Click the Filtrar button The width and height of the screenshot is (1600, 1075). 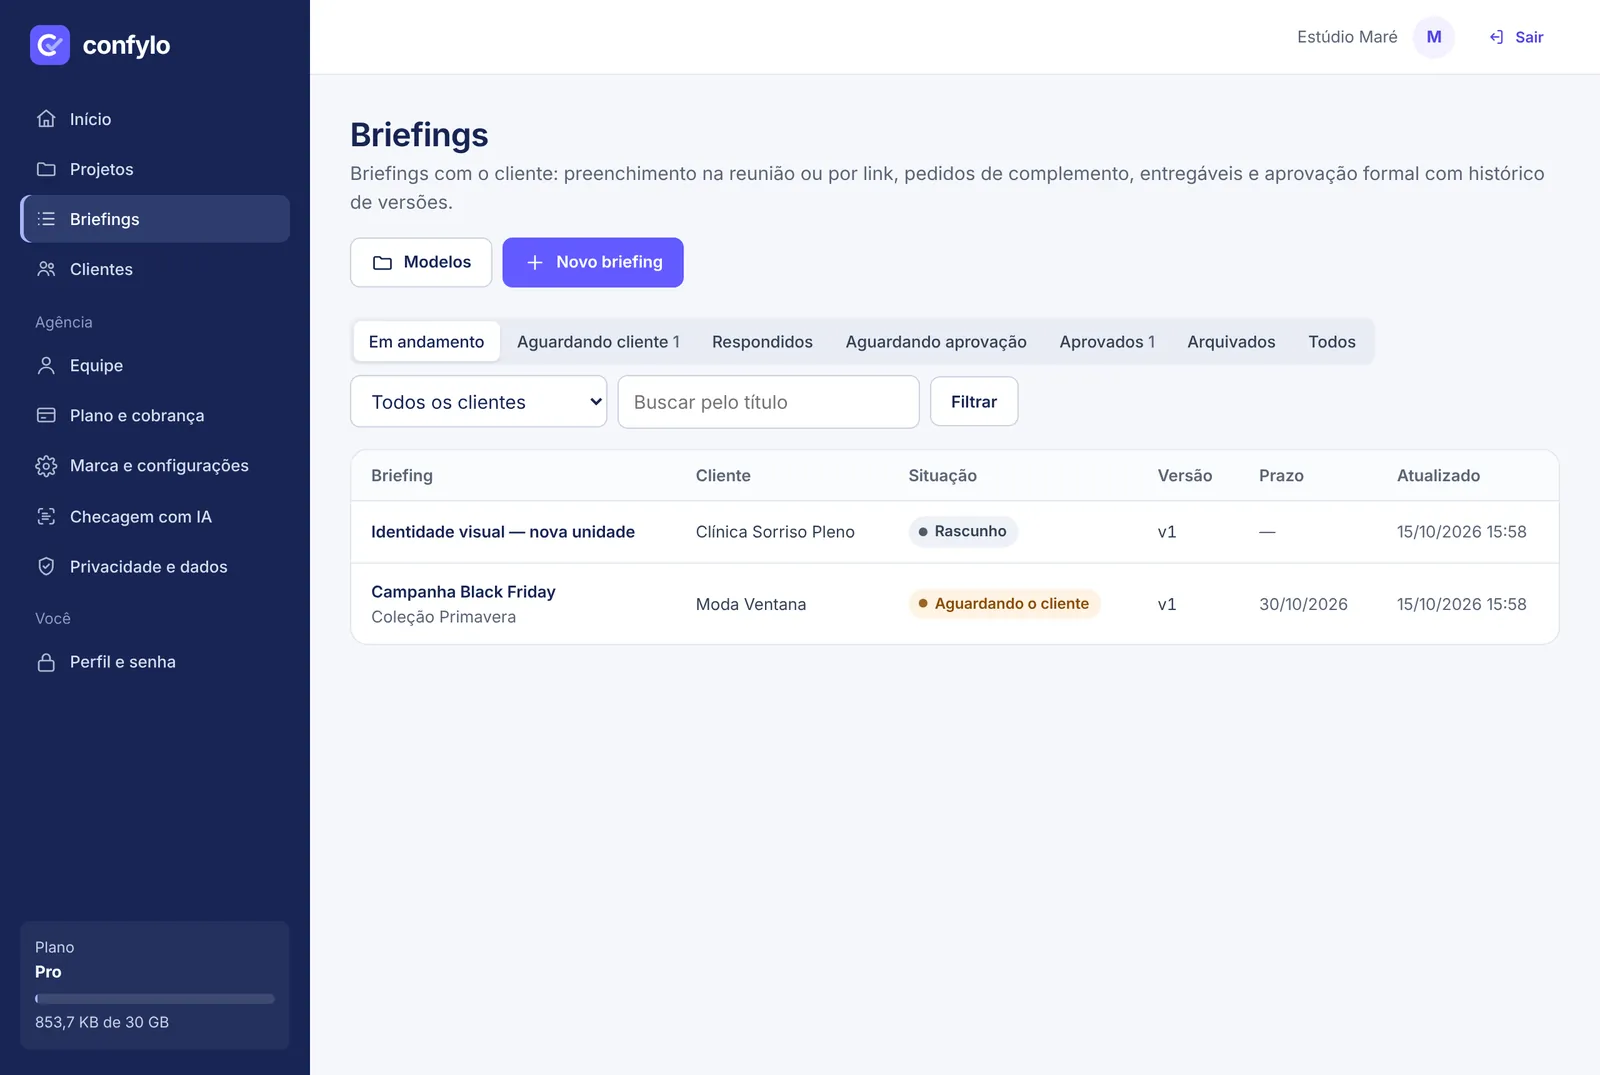974,402
